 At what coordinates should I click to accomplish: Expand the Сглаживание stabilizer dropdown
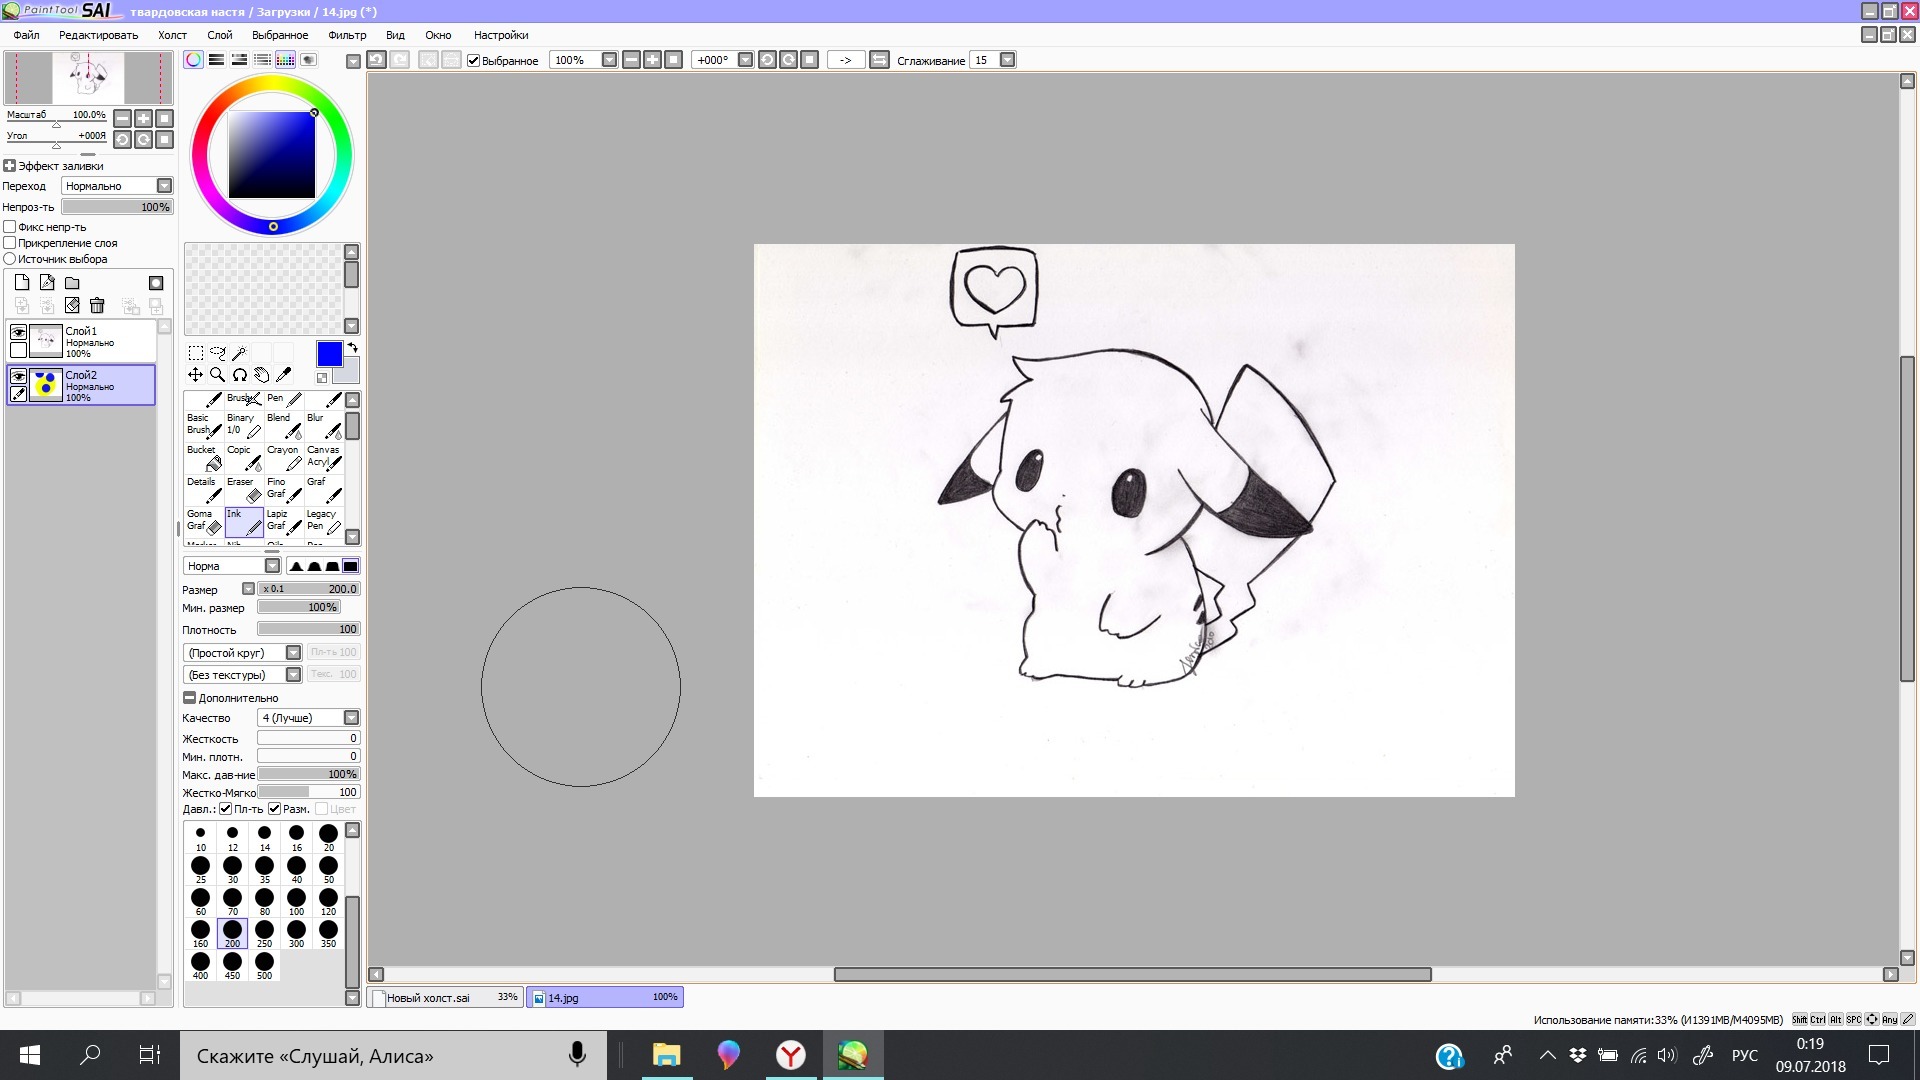tap(1007, 60)
